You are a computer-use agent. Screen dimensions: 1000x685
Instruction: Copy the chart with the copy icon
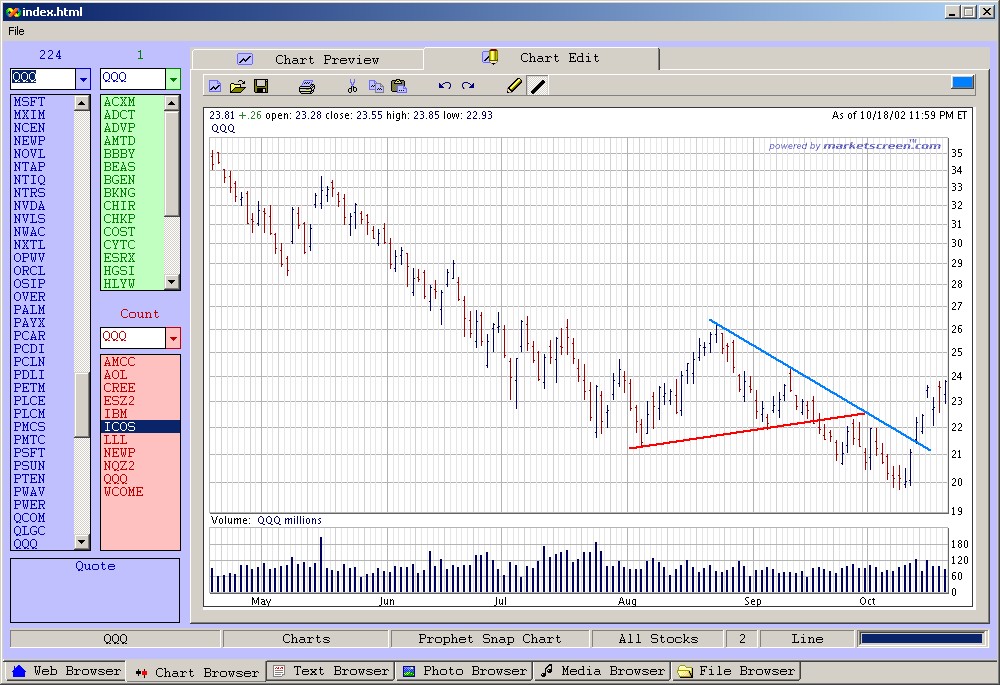click(376, 86)
